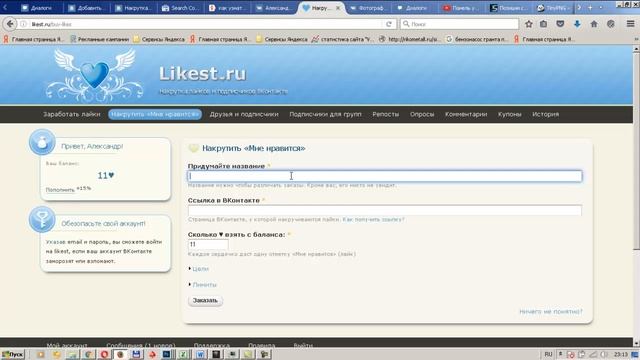The height and width of the screenshot is (360, 640).
Task: Open Накрутить «Мне нравится» menu item
Action: (155, 114)
